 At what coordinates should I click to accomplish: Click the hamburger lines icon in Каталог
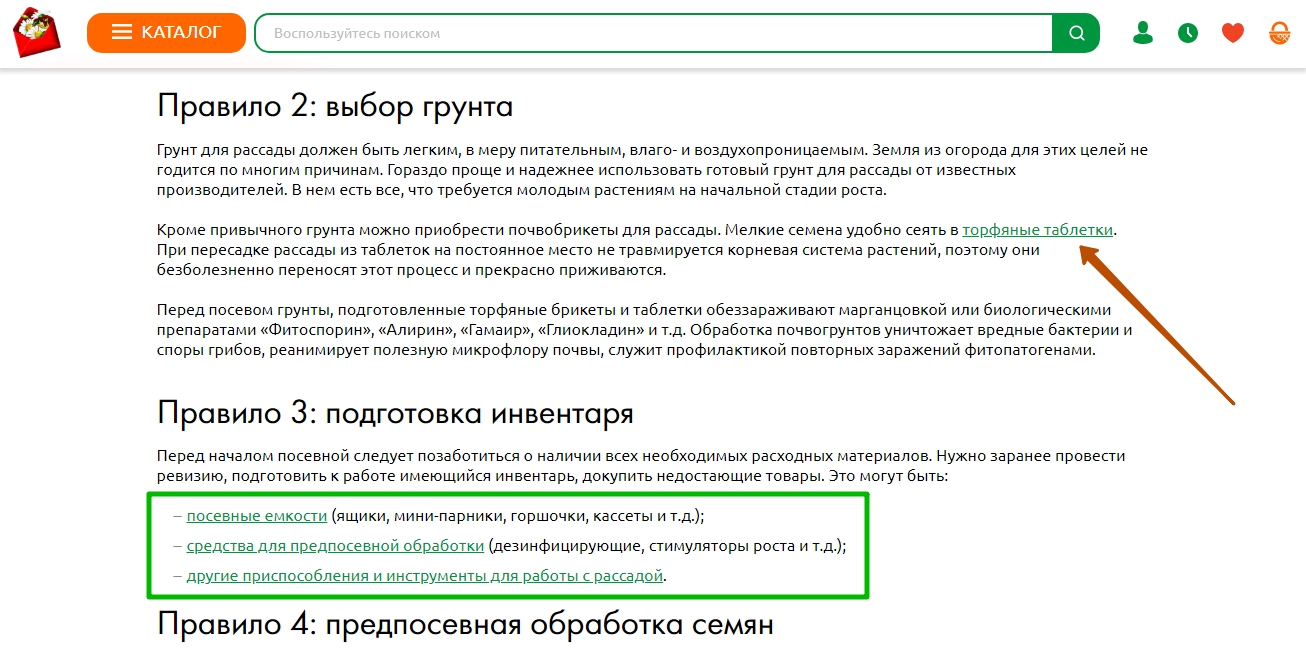(122, 33)
